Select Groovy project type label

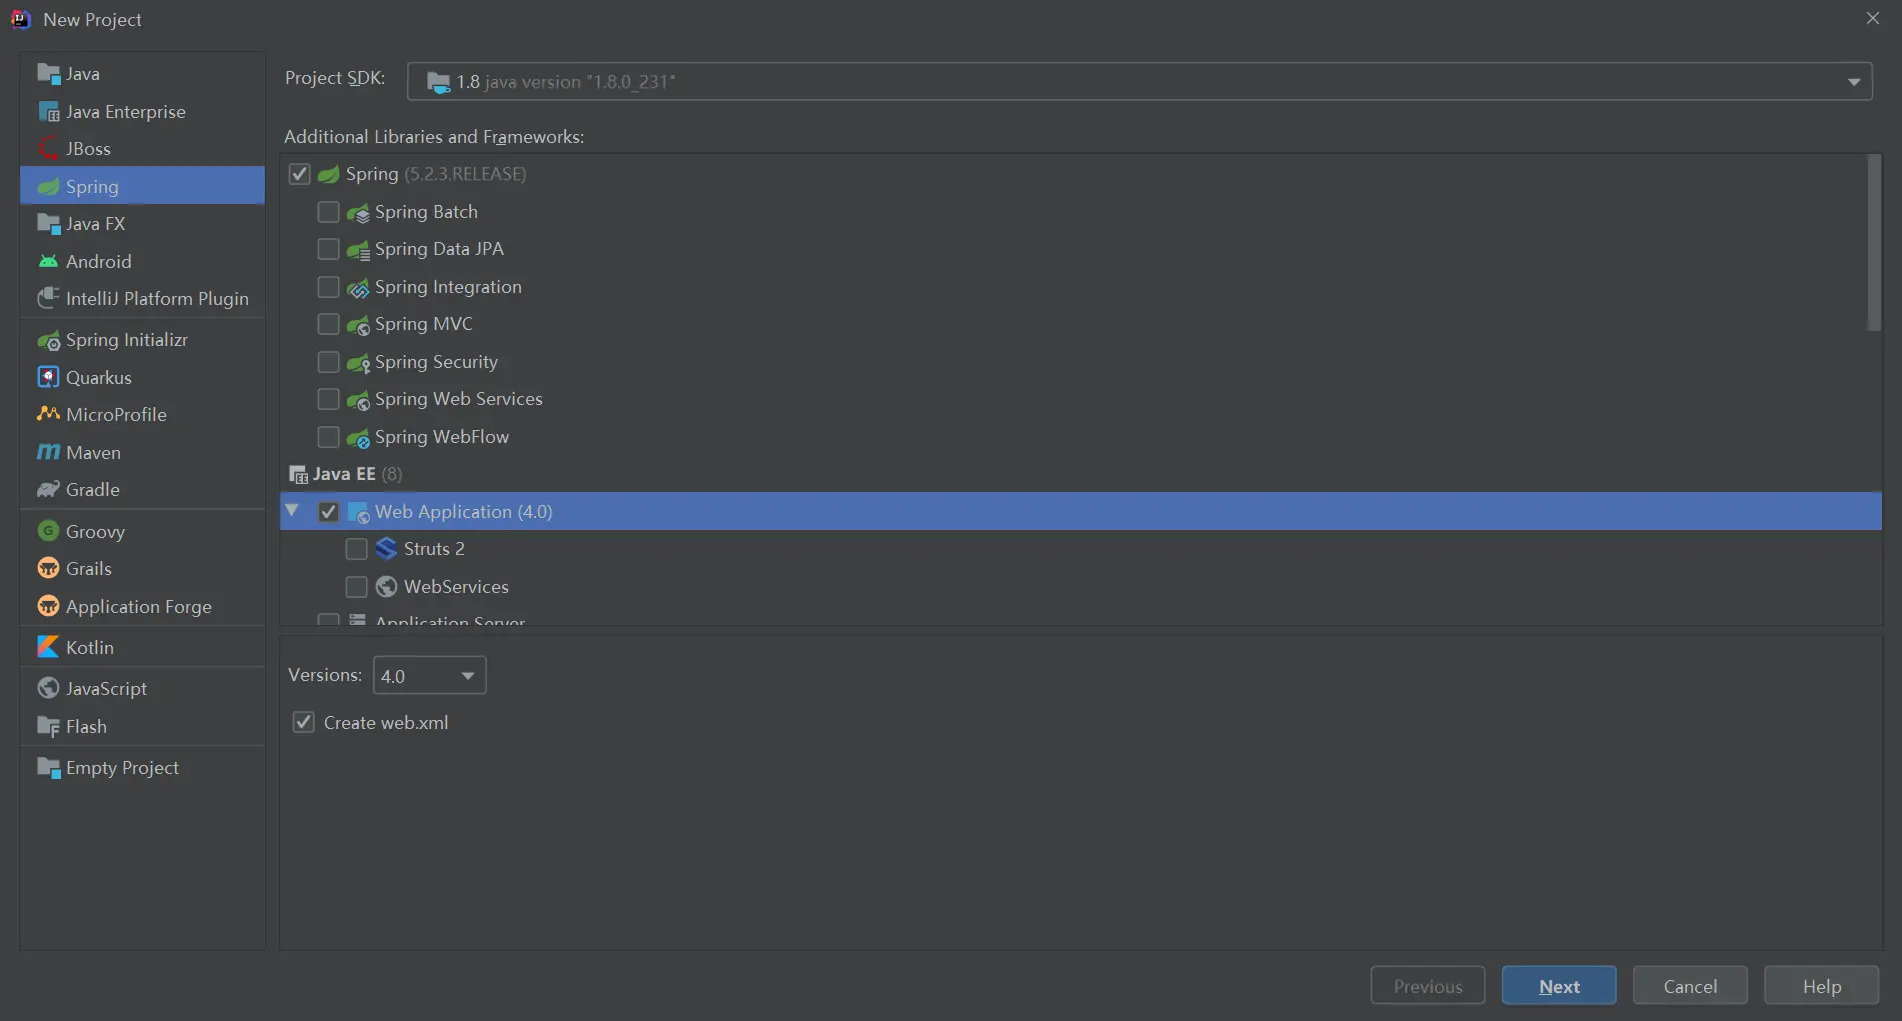(95, 532)
